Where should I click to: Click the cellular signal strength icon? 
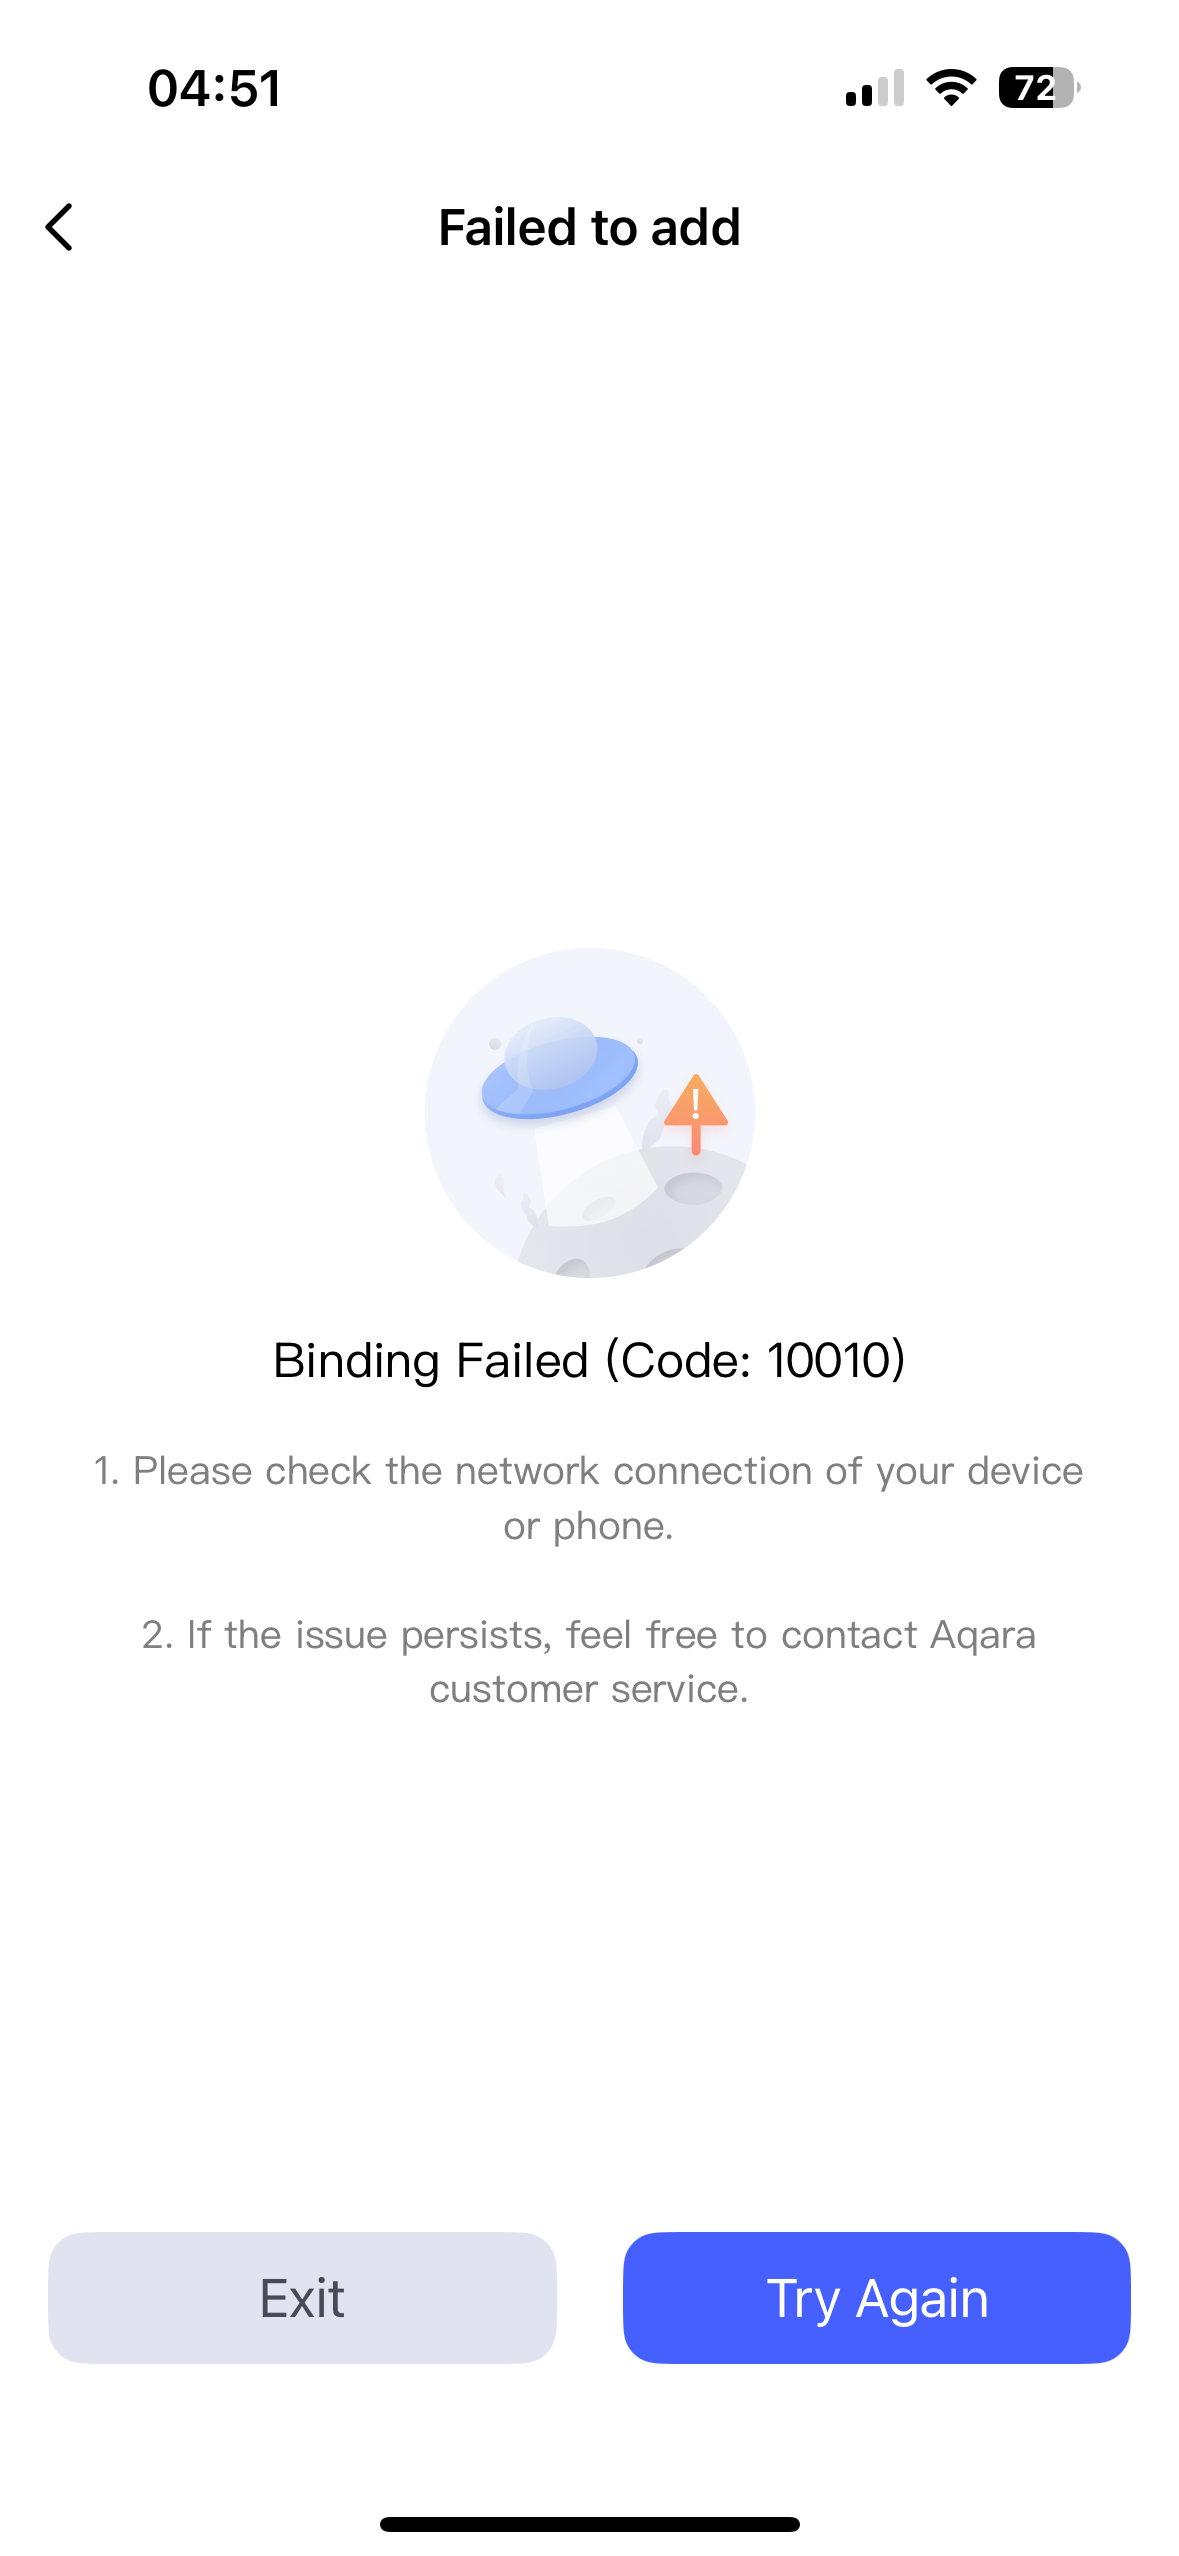click(x=874, y=88)
